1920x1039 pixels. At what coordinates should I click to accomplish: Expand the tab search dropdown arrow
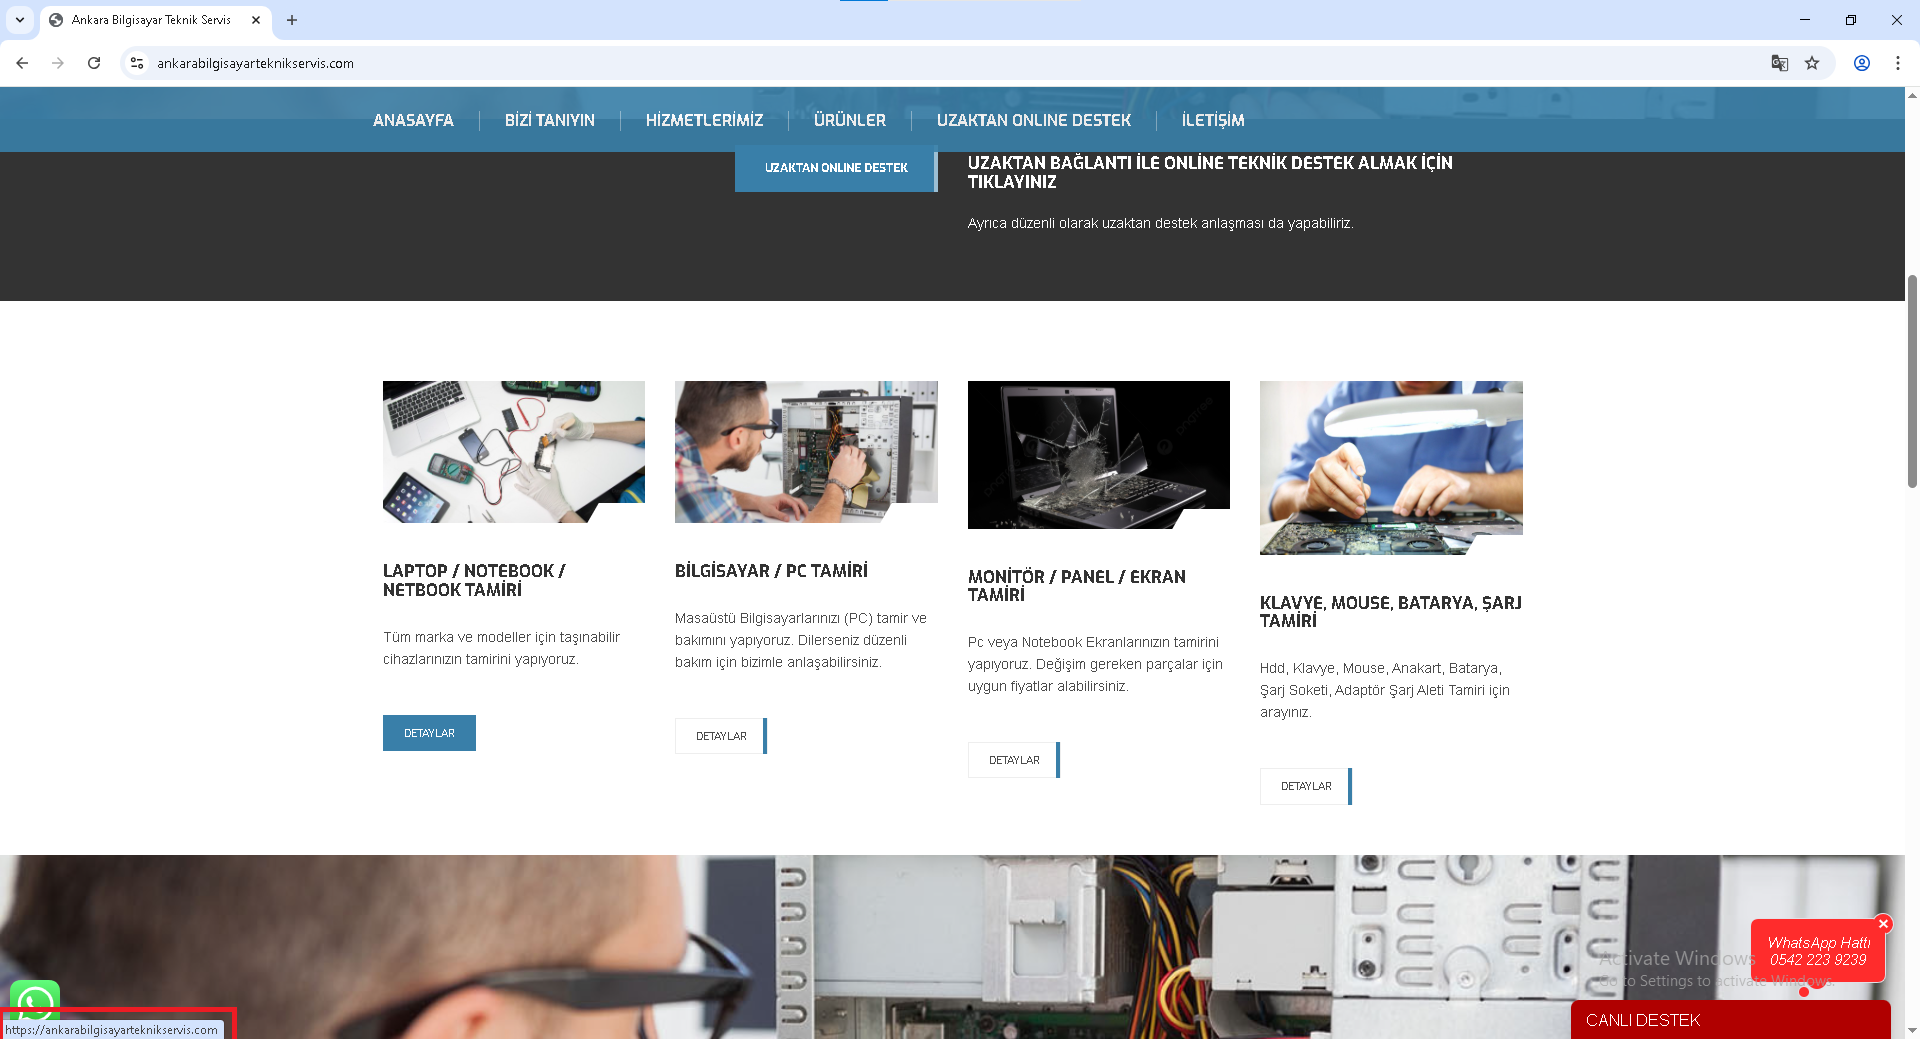pos(19,20)
